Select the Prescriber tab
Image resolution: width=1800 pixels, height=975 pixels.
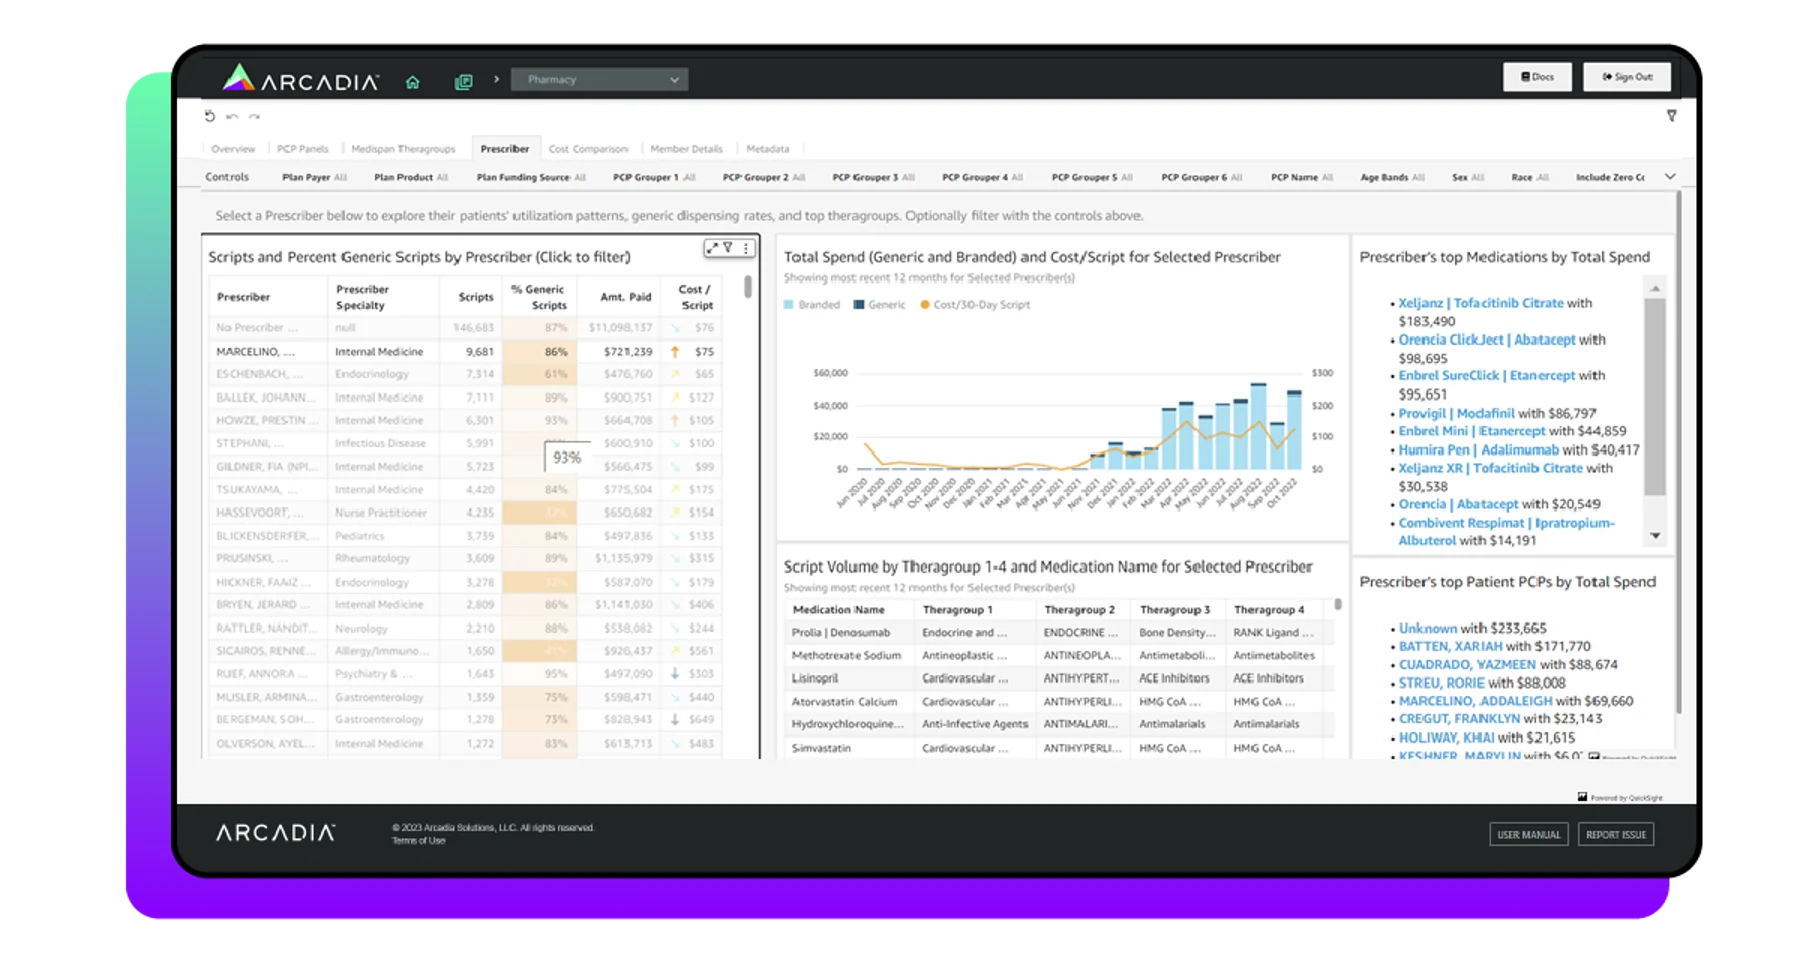tap(505, 149)
